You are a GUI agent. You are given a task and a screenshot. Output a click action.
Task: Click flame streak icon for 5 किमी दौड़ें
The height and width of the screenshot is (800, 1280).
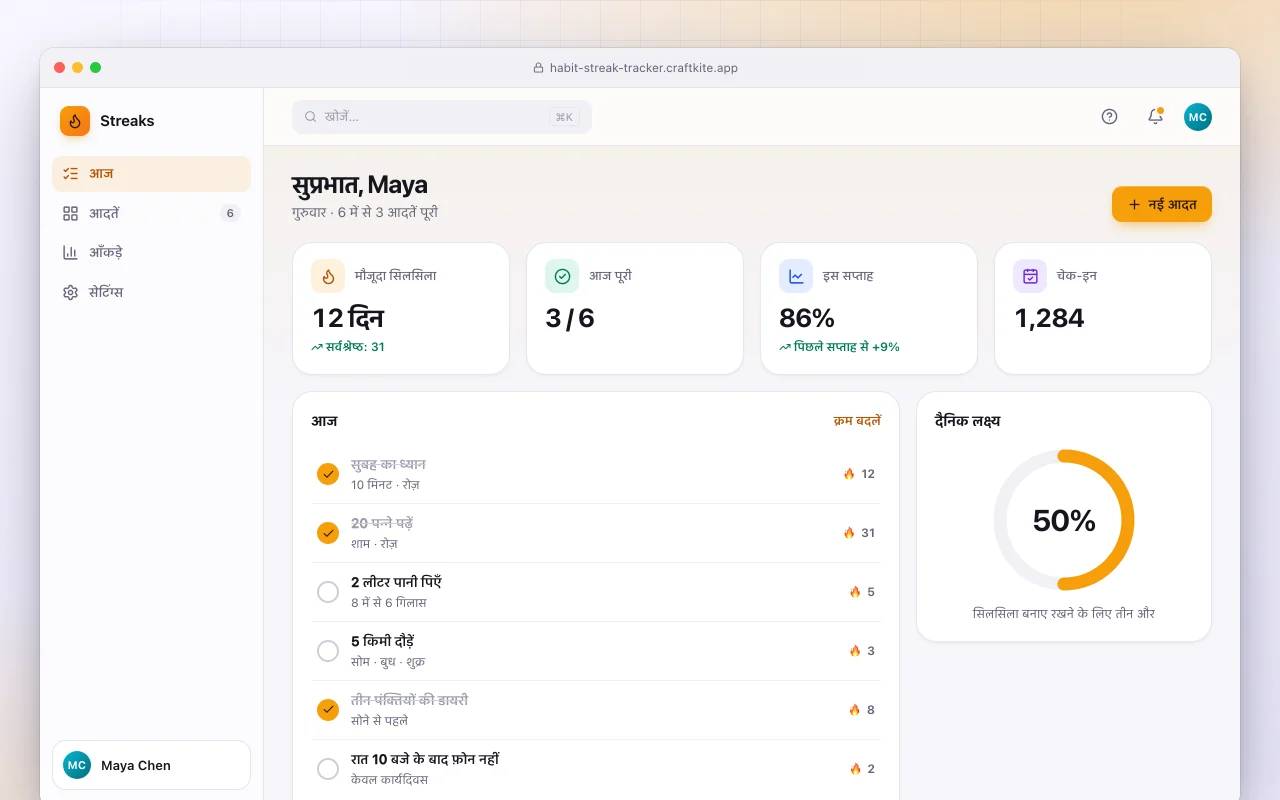[855, 651]
